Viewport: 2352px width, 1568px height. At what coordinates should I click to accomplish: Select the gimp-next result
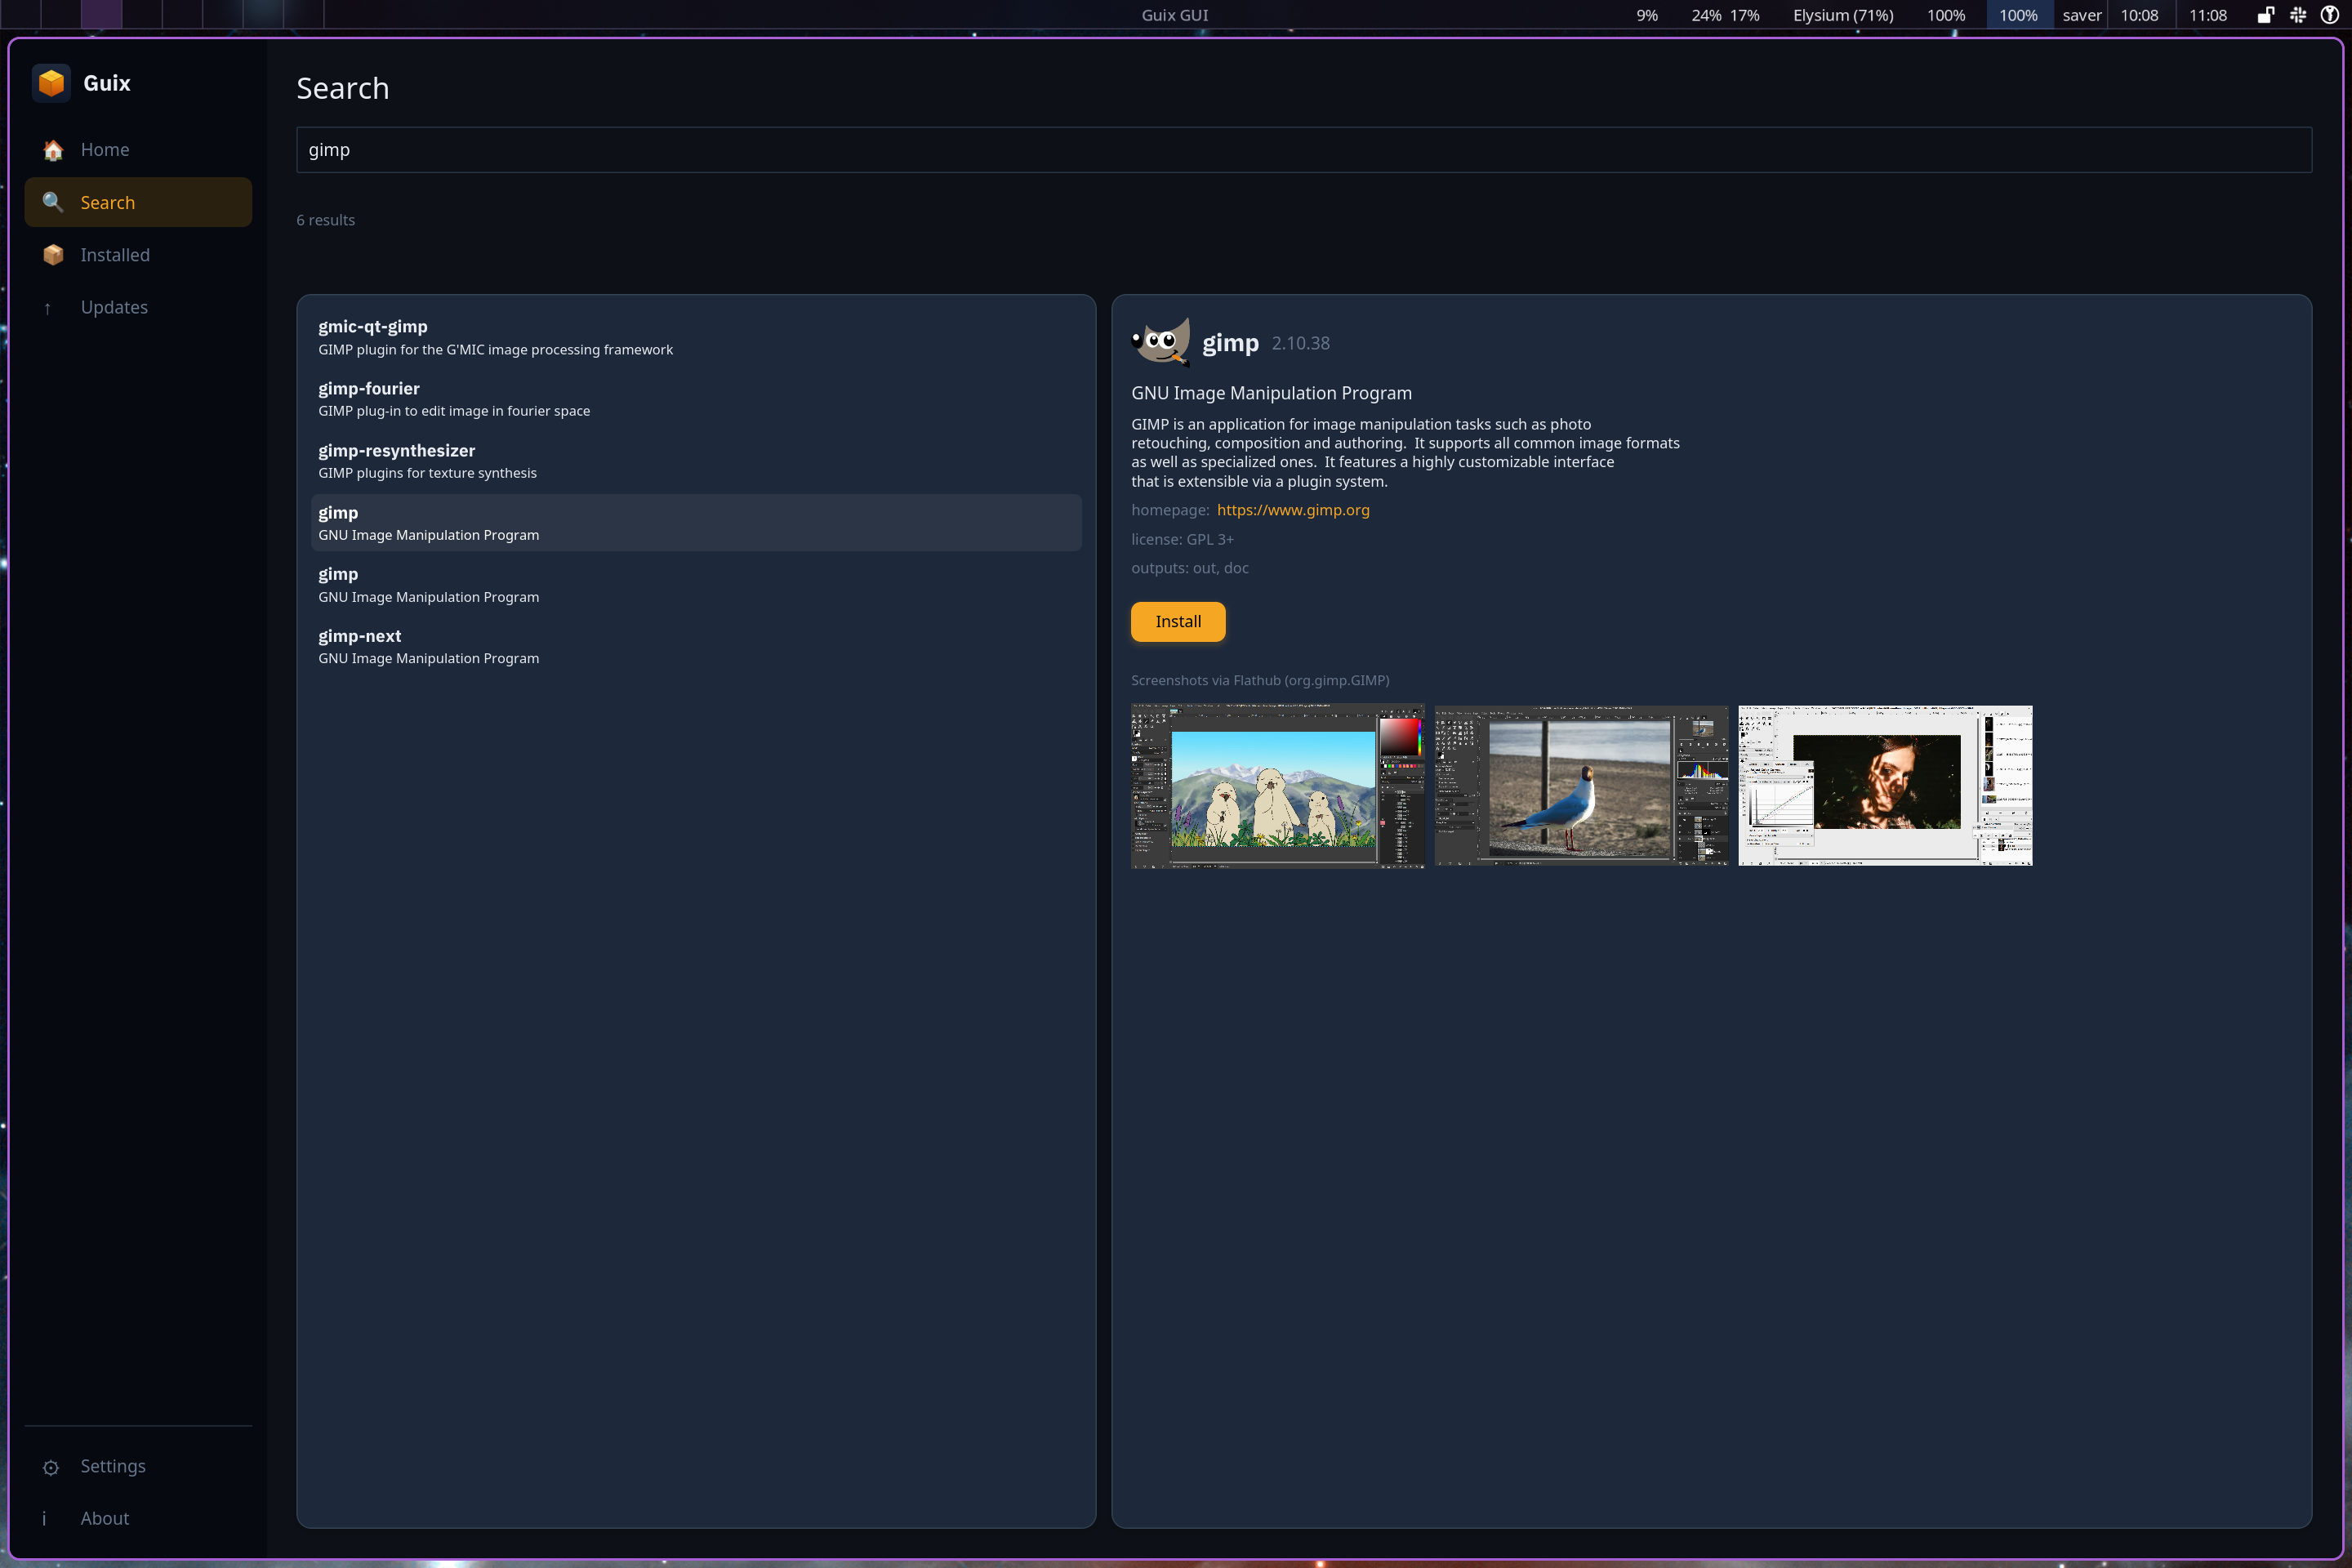tap(696, 647)
